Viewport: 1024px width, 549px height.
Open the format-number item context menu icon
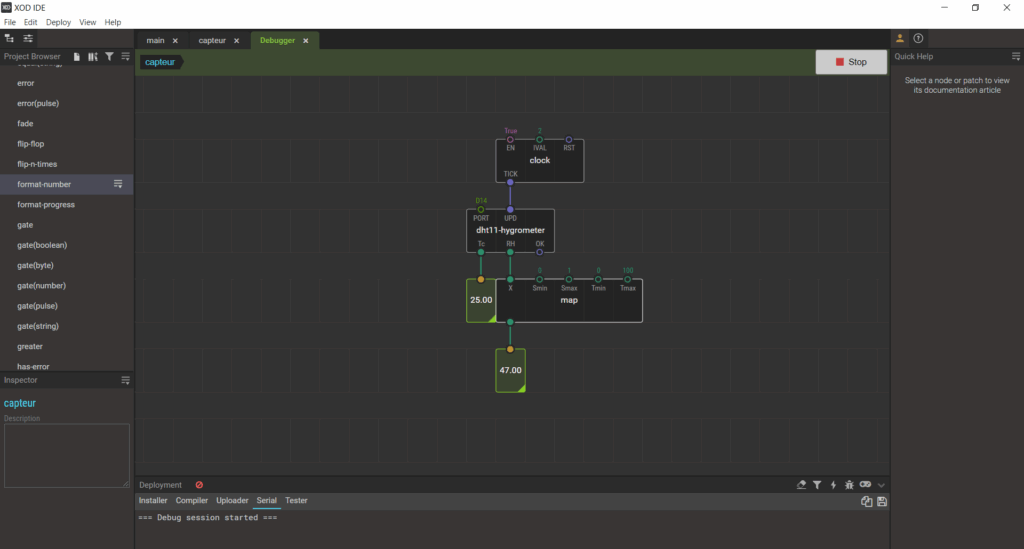pyautogui.click(x=118, y=184)
